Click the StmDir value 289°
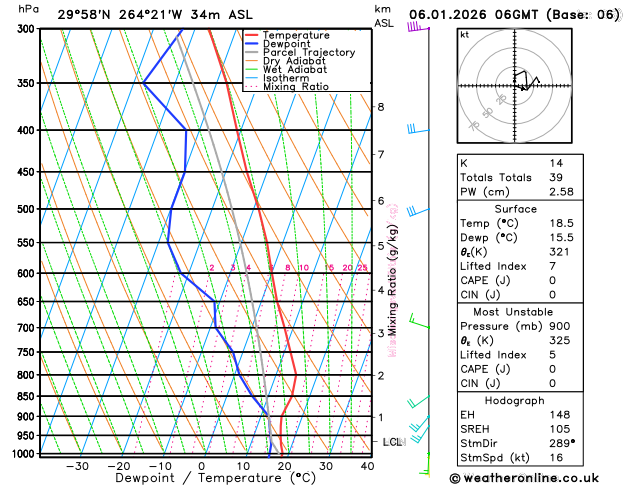 [x=562, y=443]
